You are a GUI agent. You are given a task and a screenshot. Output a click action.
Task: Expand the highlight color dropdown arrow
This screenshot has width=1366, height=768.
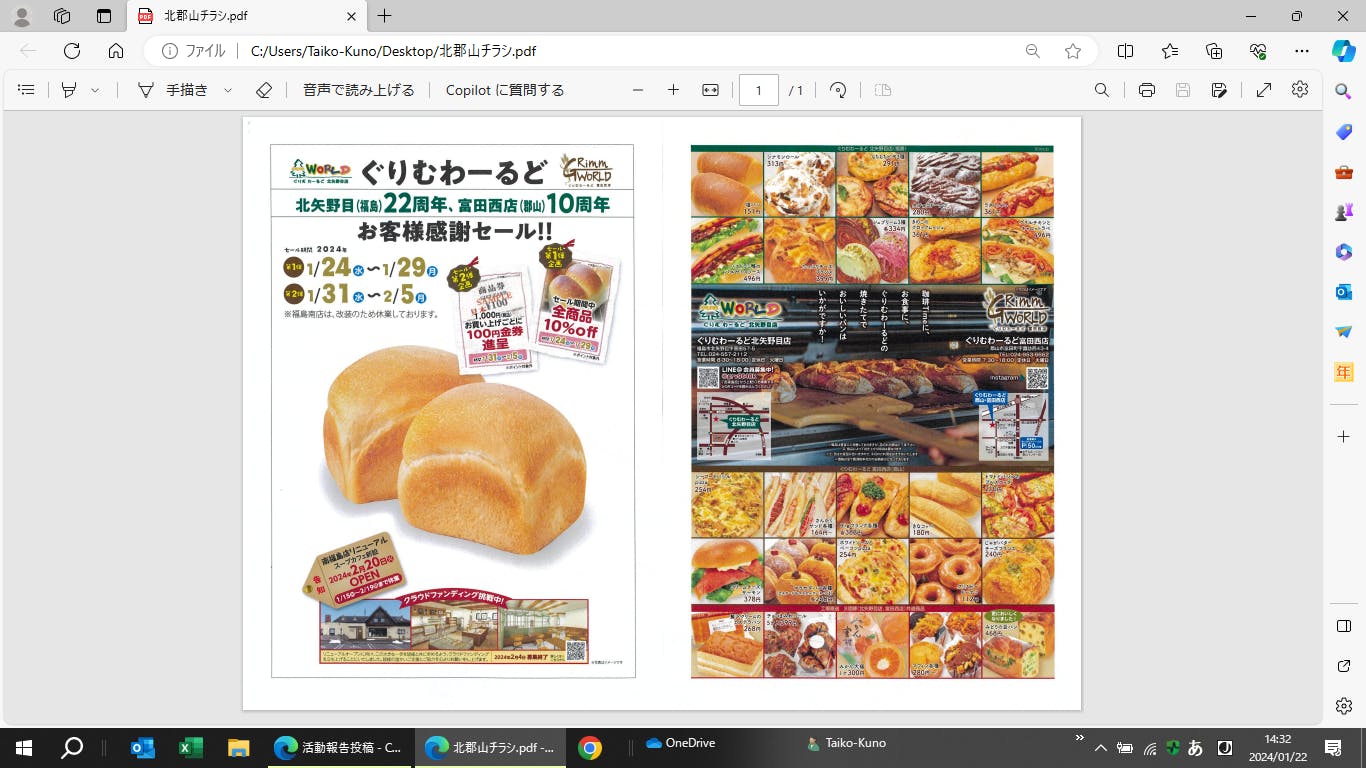pyautogui.click(x=95, y=90)
